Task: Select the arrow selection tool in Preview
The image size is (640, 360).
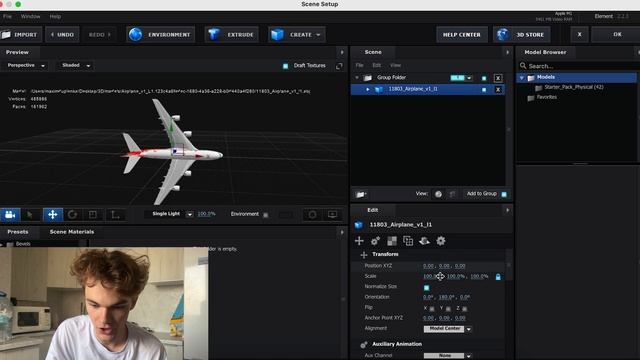Action: [x=30, y=215]
